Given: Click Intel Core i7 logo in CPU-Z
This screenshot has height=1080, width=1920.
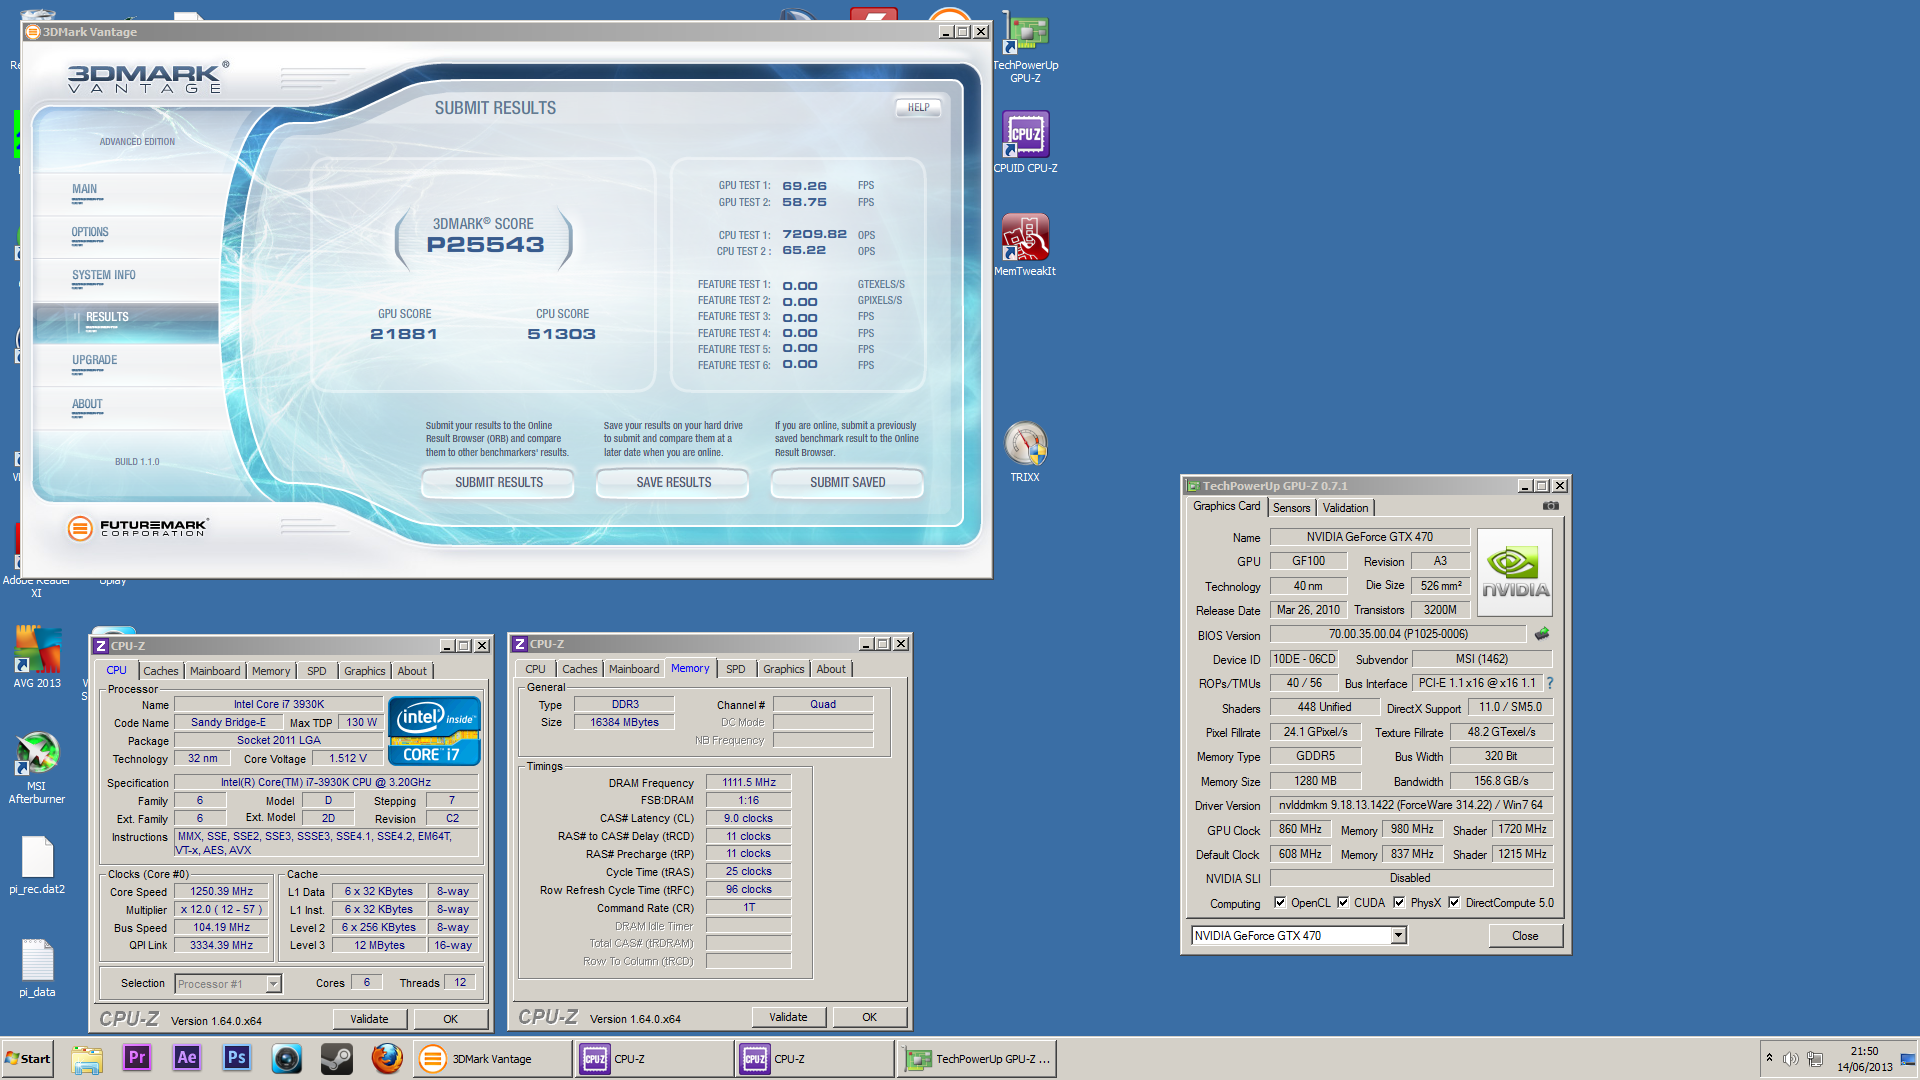Looking at the screenshot, I should click(434, 731).
